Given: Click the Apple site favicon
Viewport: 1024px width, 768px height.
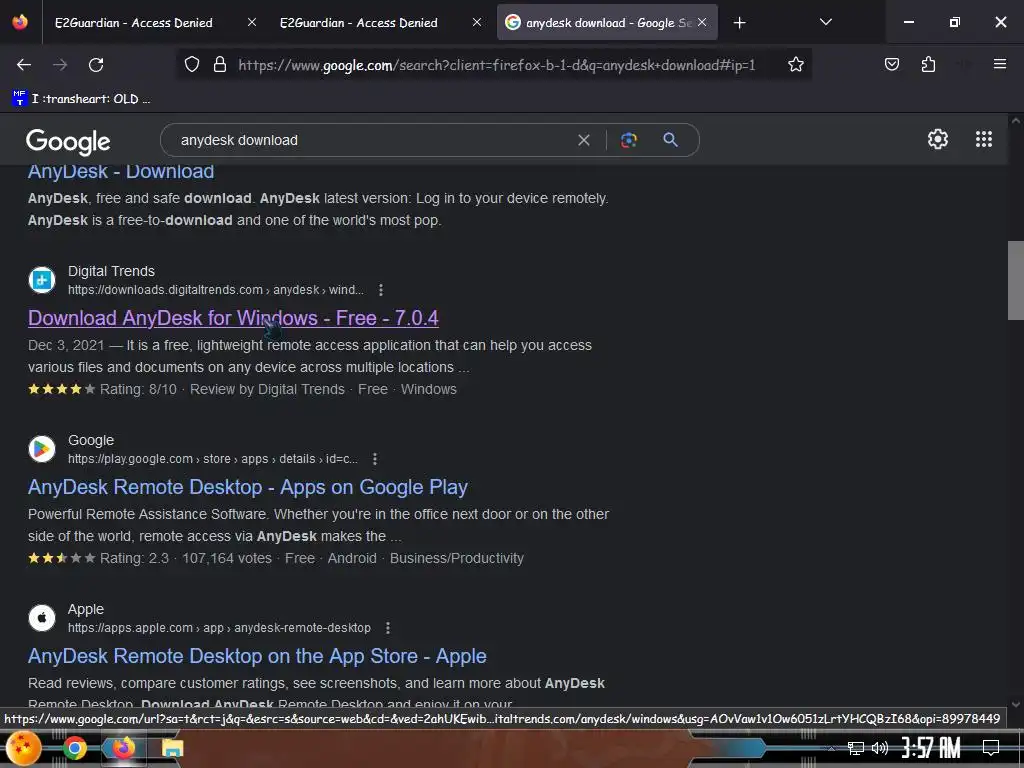Looking at the screenshot, I should [42, 618].
